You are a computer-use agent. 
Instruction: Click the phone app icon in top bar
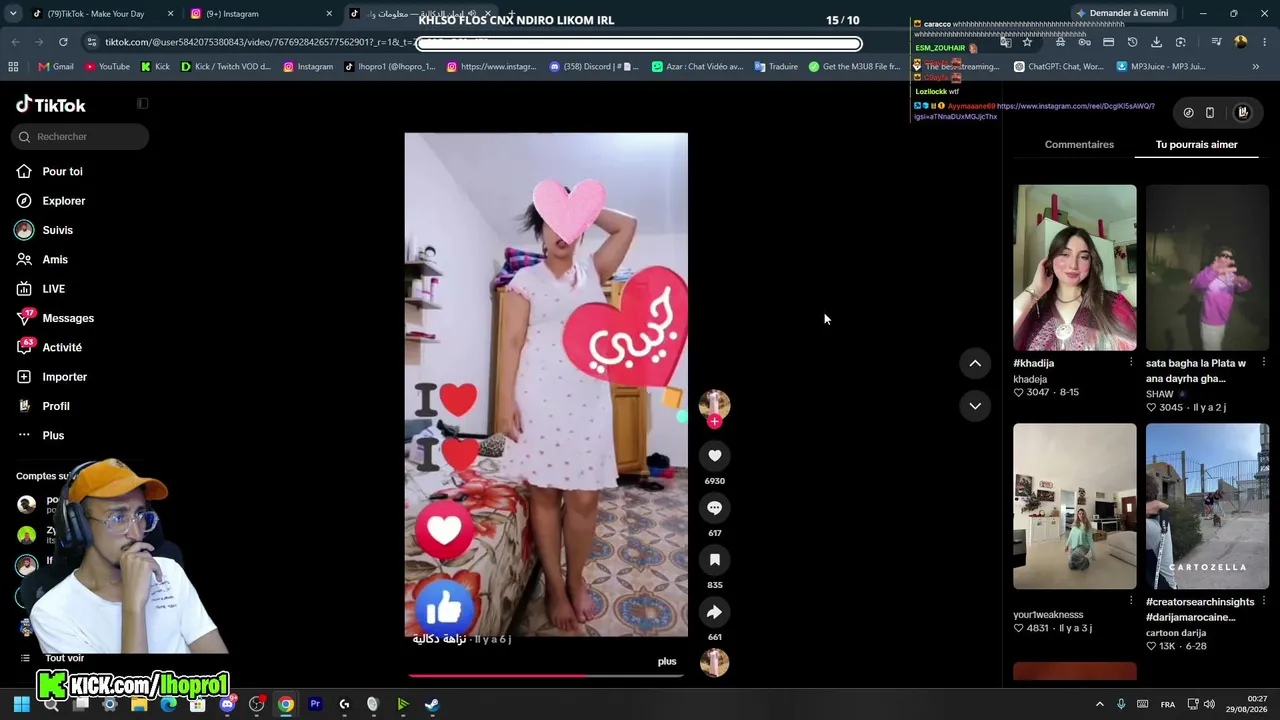(1210, 113)
